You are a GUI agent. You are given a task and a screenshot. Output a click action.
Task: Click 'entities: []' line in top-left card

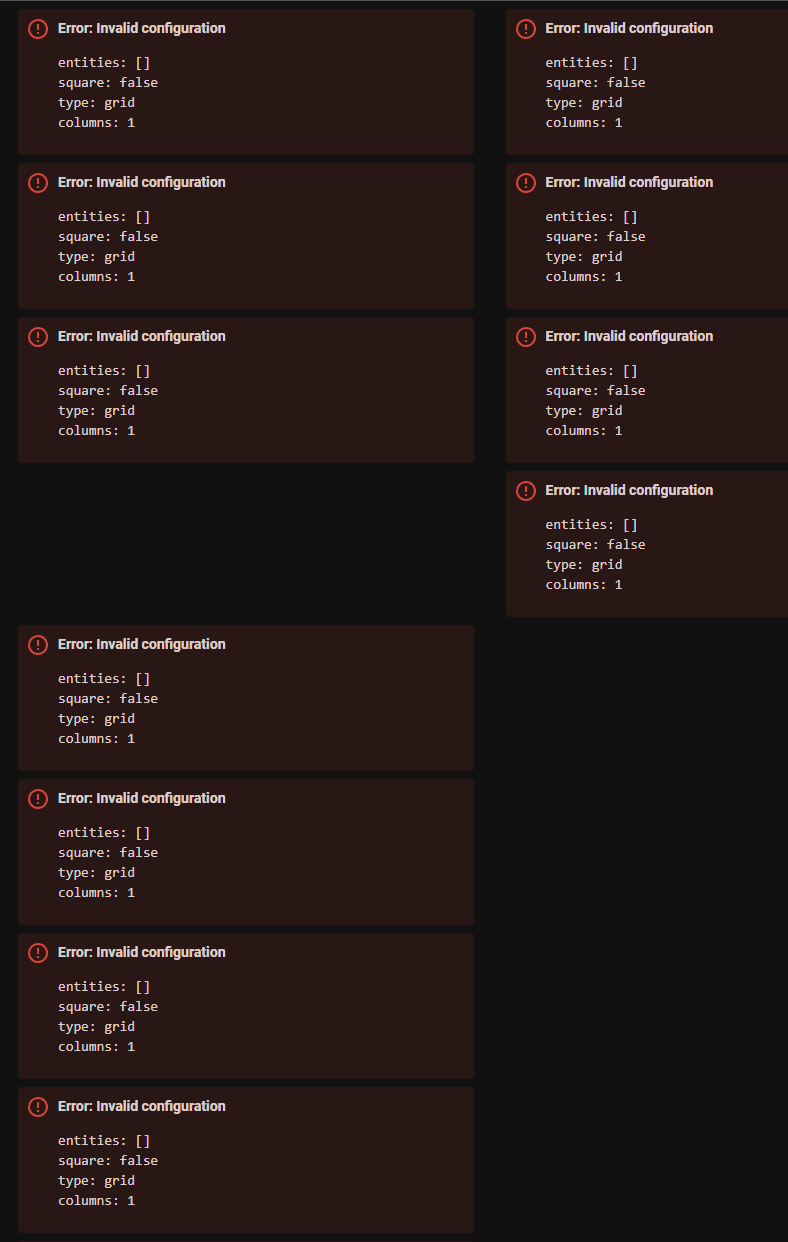coord(104,63)
